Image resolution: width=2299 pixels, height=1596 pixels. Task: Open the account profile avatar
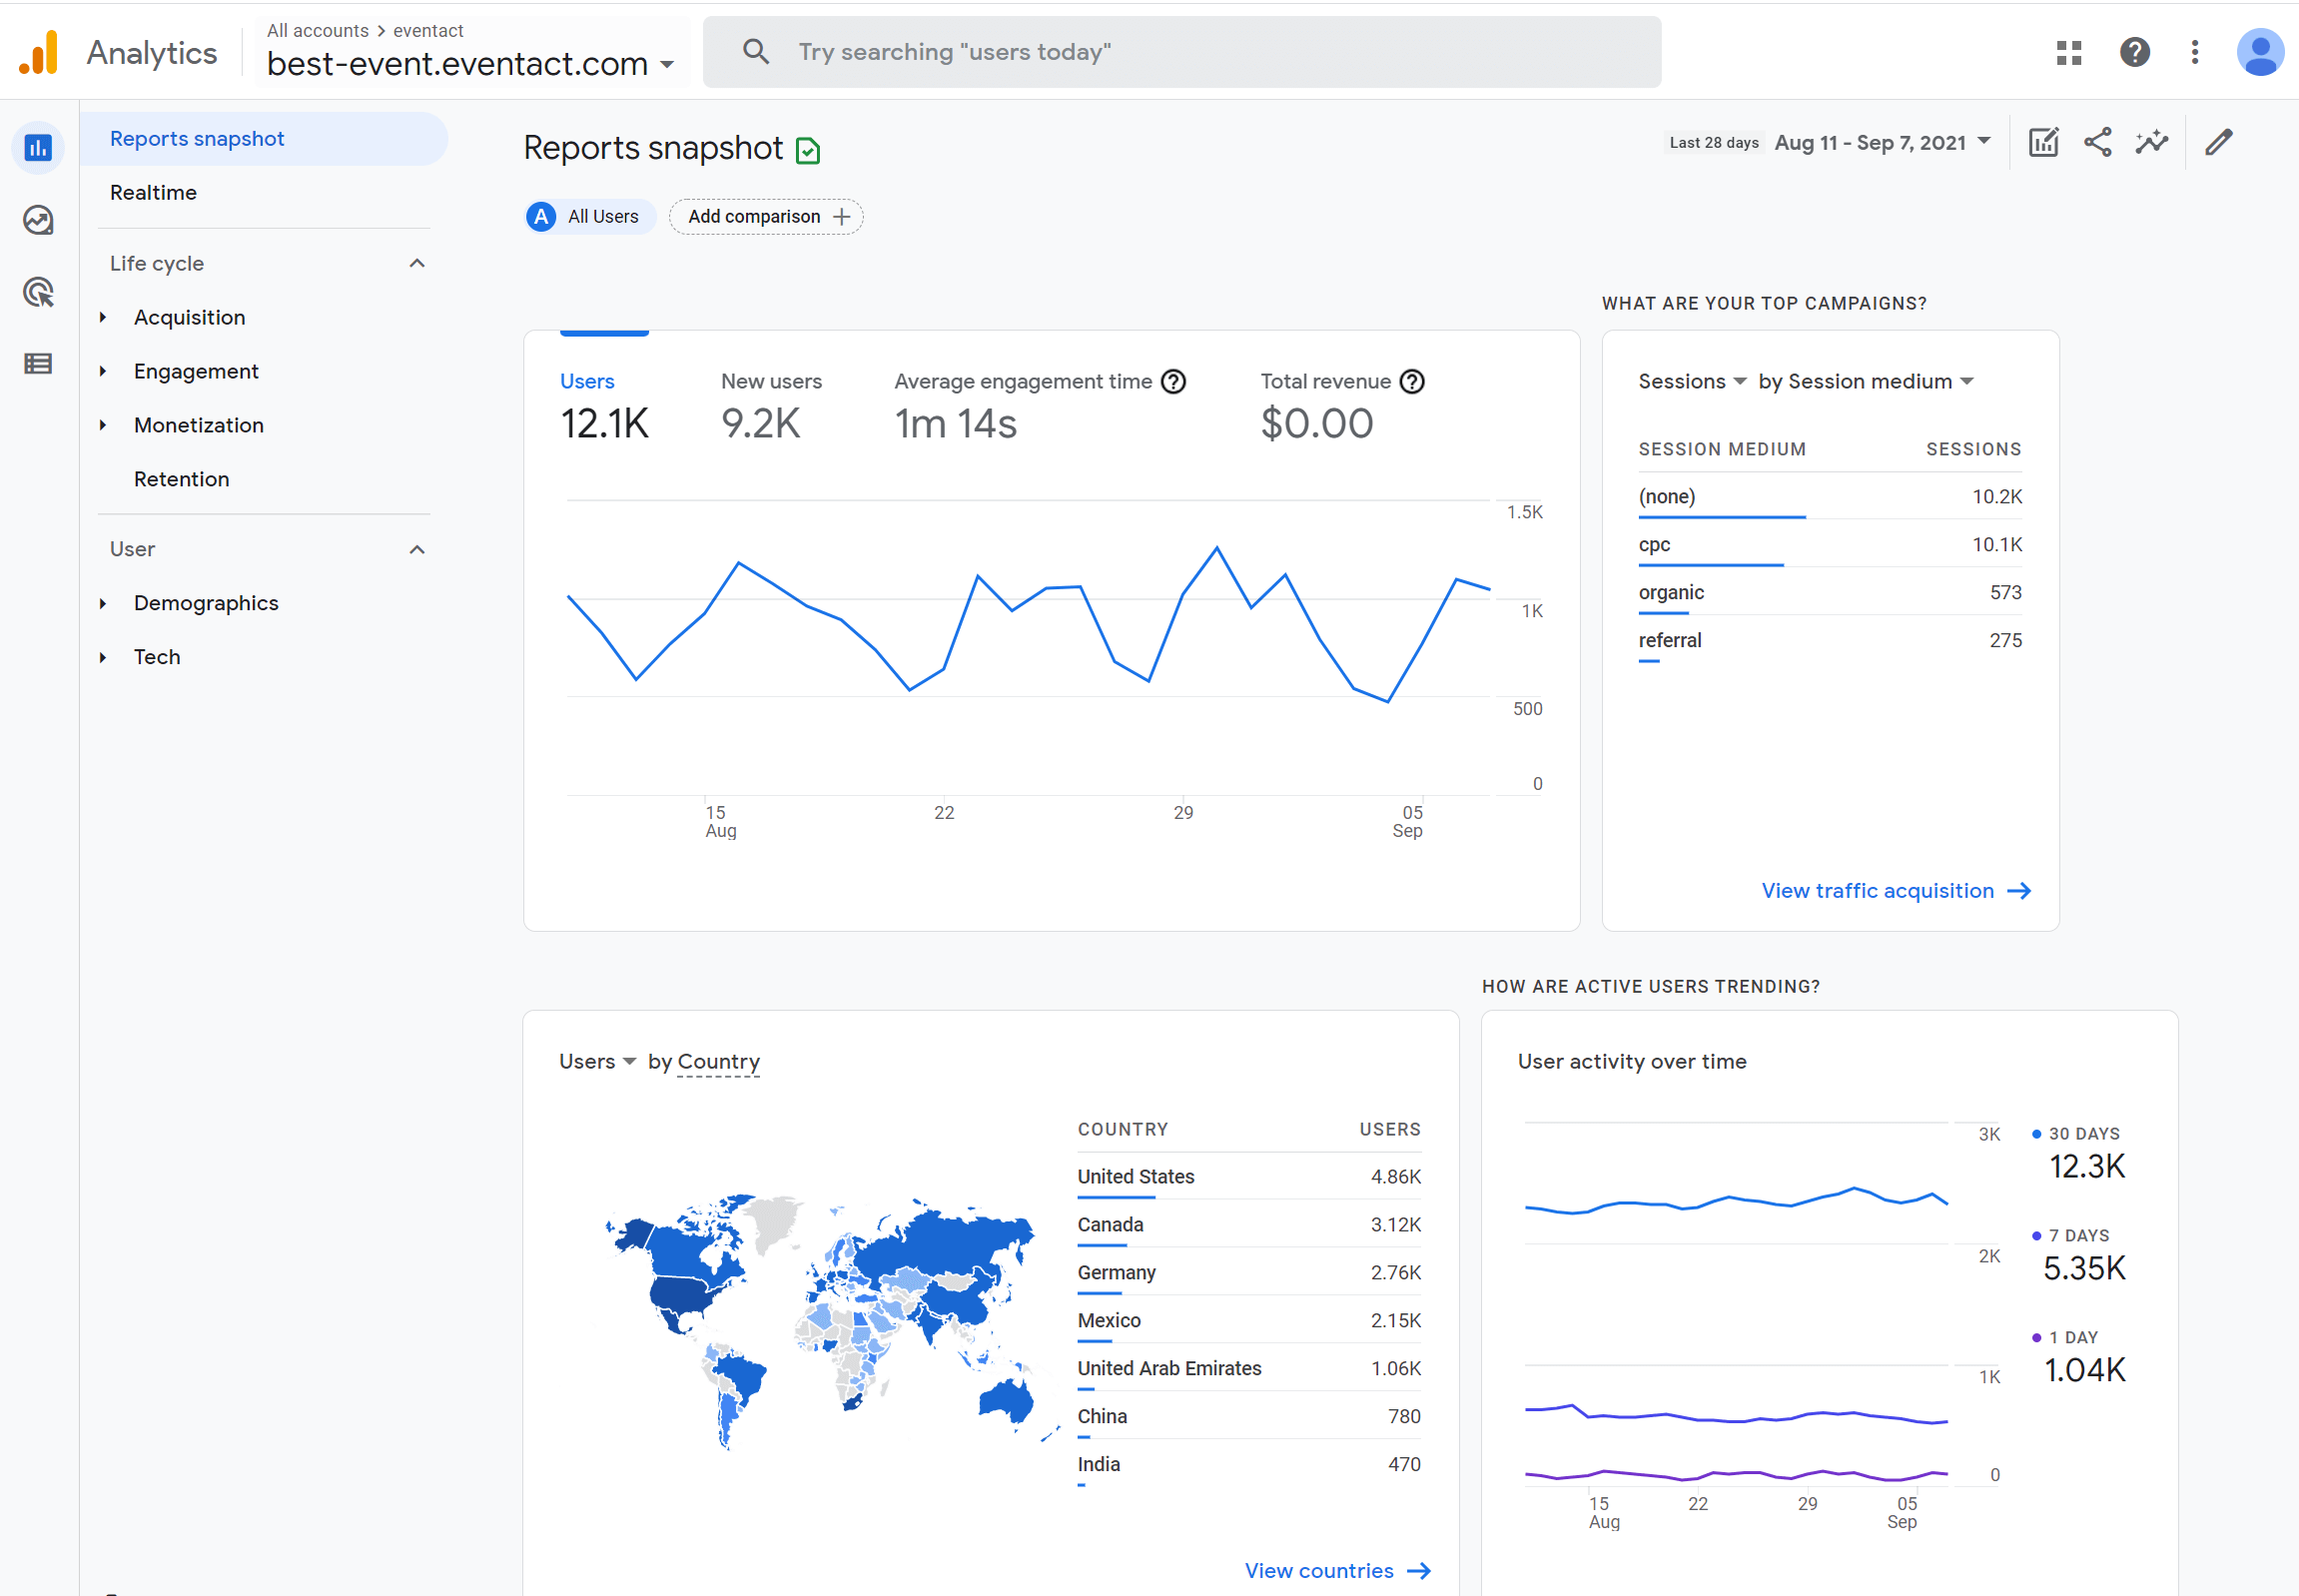pos(2261,52)
